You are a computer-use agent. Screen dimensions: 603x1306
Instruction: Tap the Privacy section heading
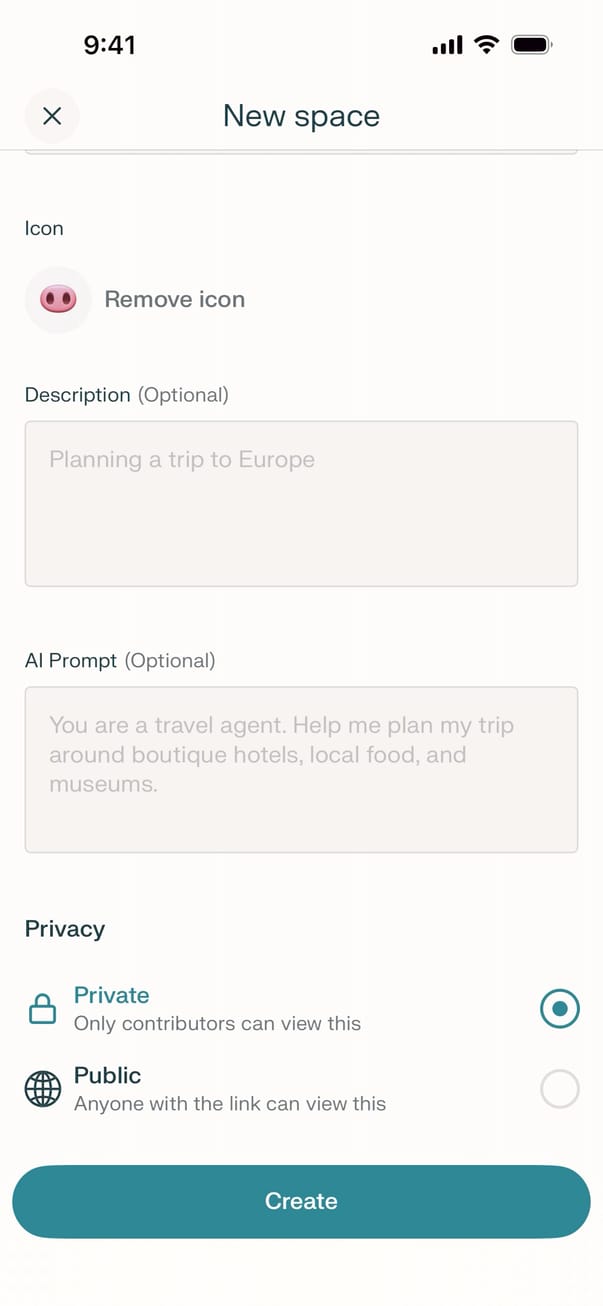click(65, 929)
